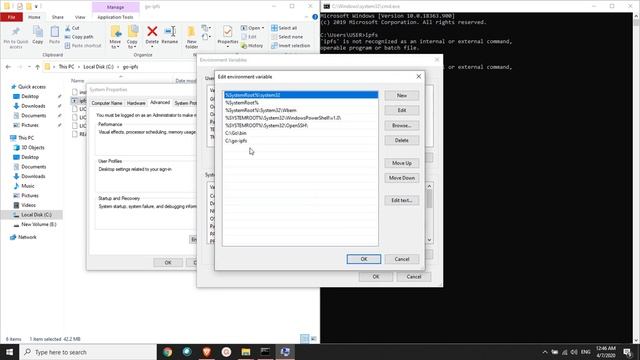Image resolution: width=640 pixels, height=360 pixels.
Task: Click the Browse... button
Action: (402, 125)
